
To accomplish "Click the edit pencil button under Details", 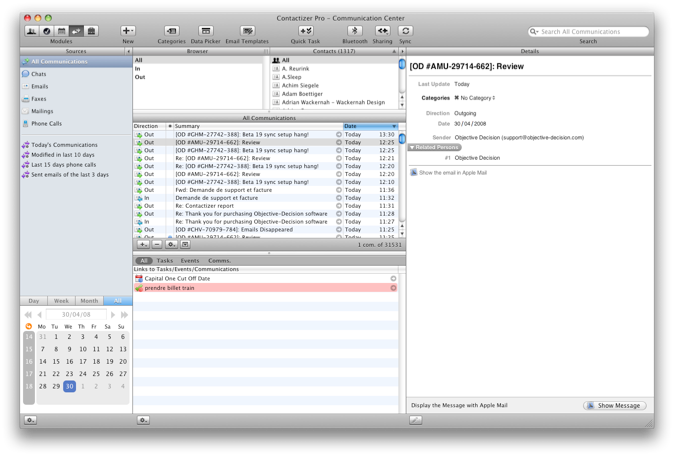I will coord(415,420).
